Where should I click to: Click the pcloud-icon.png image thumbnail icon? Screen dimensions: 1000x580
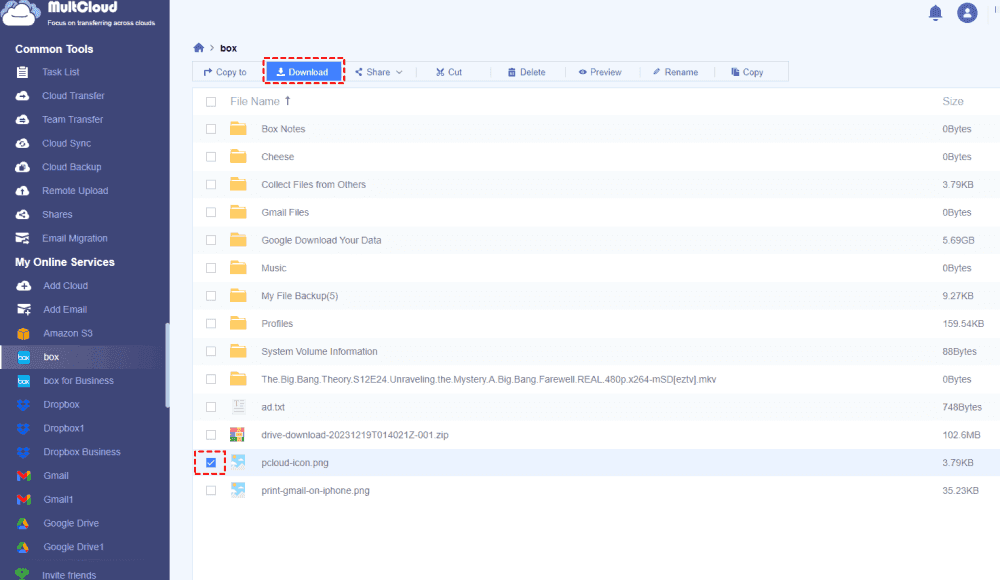point(238,463)
